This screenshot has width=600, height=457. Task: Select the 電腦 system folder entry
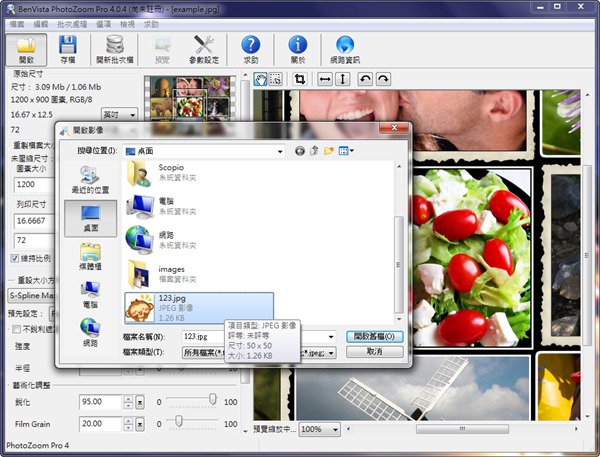click(161, 206)
